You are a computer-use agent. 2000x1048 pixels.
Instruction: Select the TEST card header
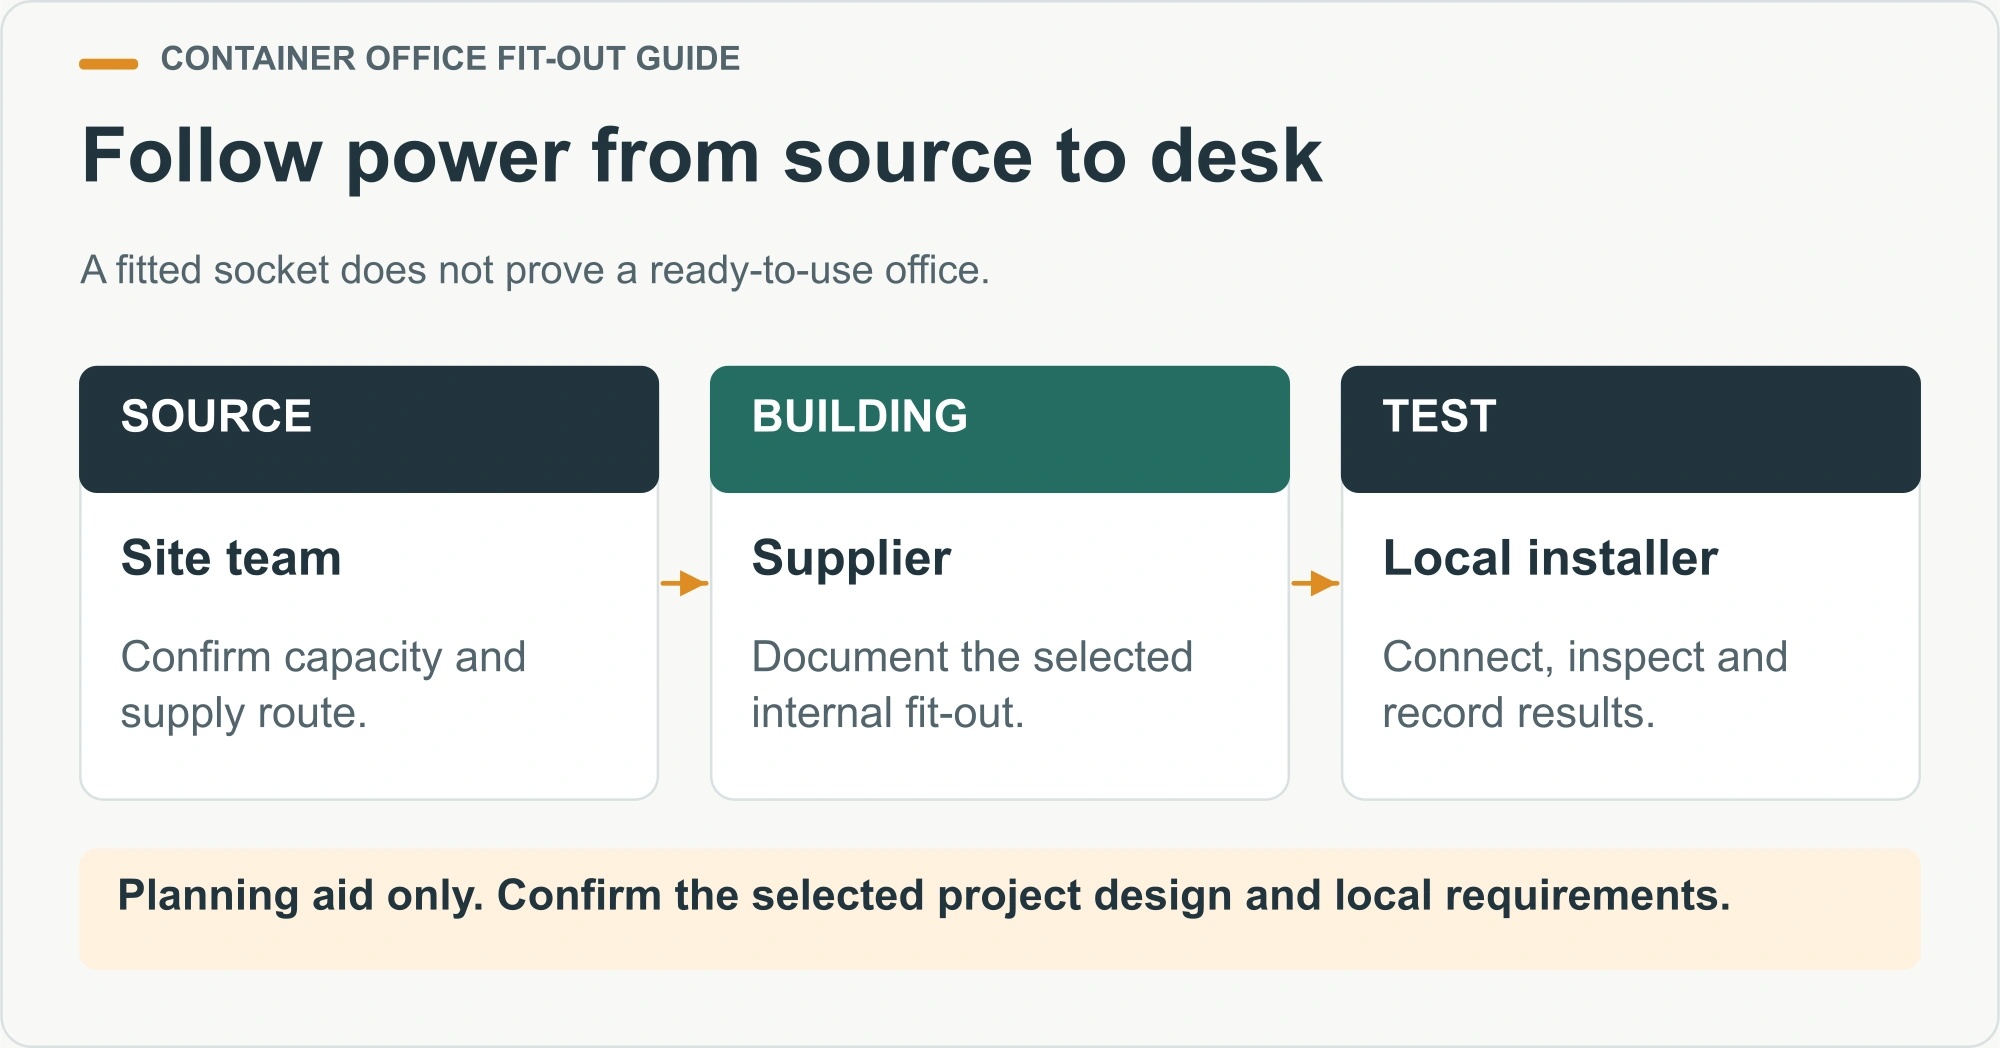click(1631, 429)
